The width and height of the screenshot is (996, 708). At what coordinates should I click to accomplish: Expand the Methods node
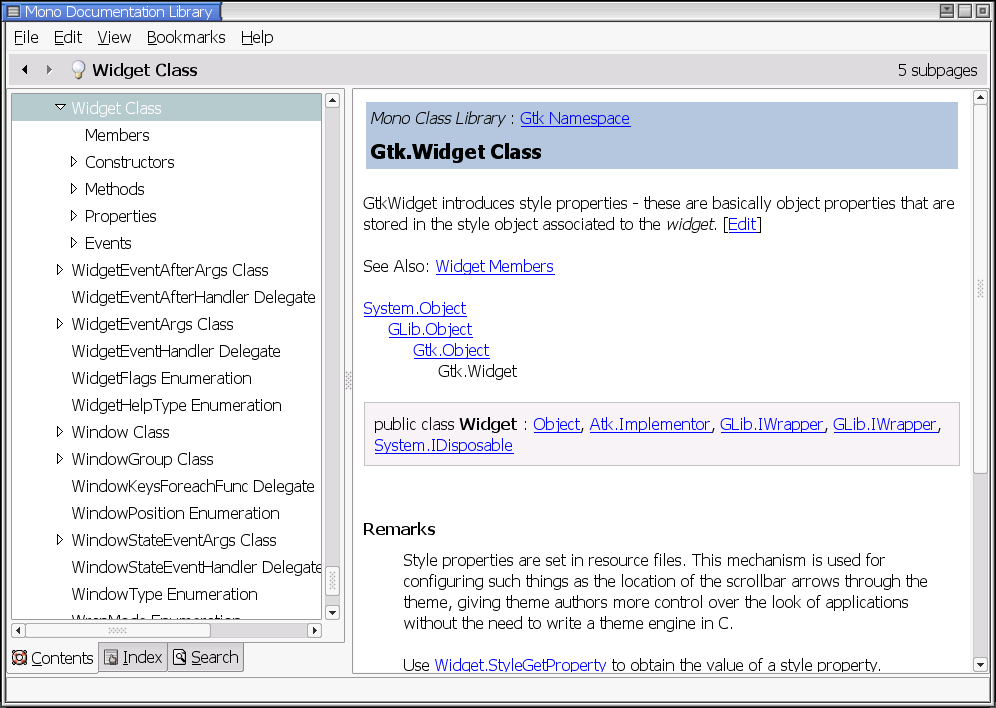[x=74, y=189]
